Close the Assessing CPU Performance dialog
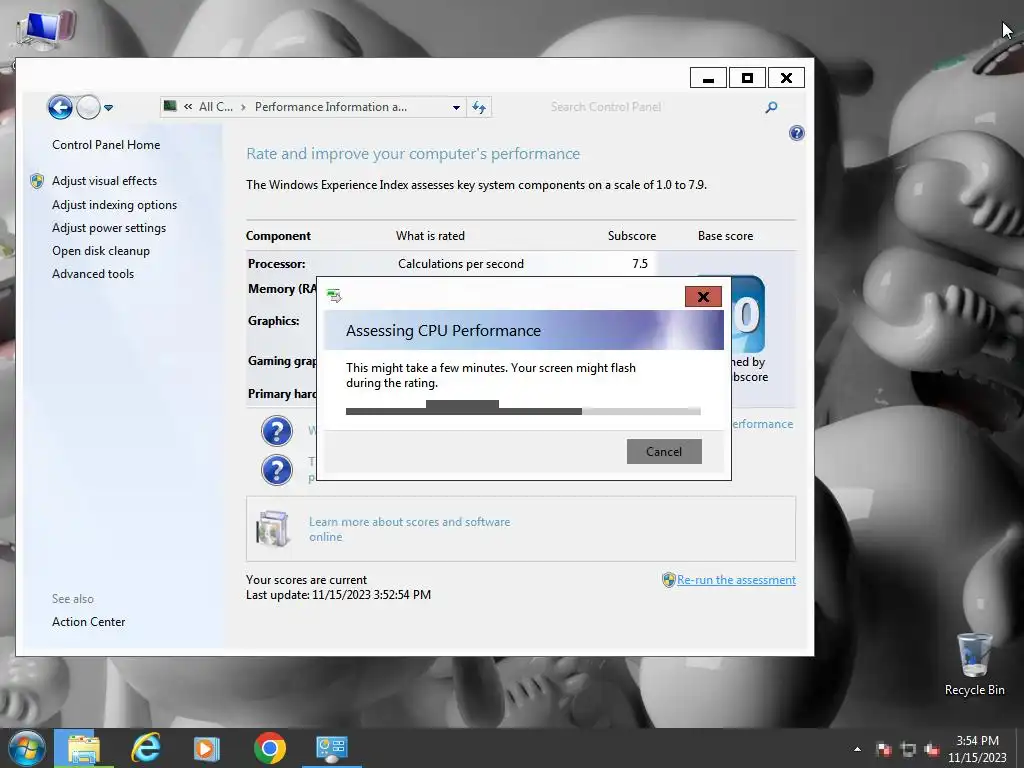Viewport: 1024px width, 768px height. pos(703,297)
